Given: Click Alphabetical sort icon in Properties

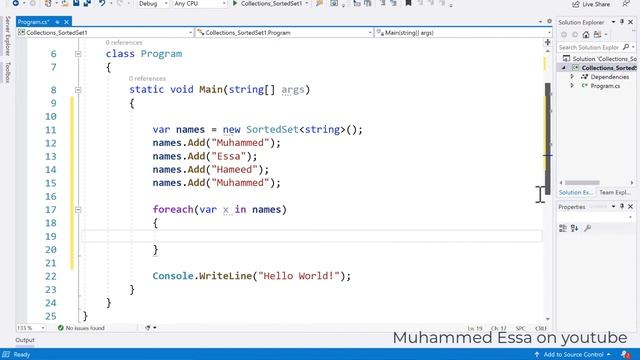Looking at the screenshot, I should 575,228.
